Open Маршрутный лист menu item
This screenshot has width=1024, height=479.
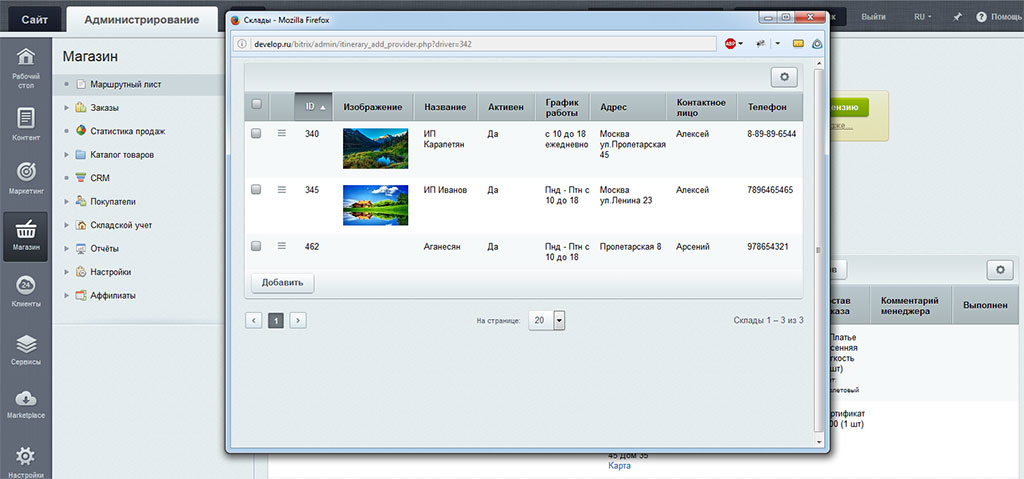pos(119,84)
